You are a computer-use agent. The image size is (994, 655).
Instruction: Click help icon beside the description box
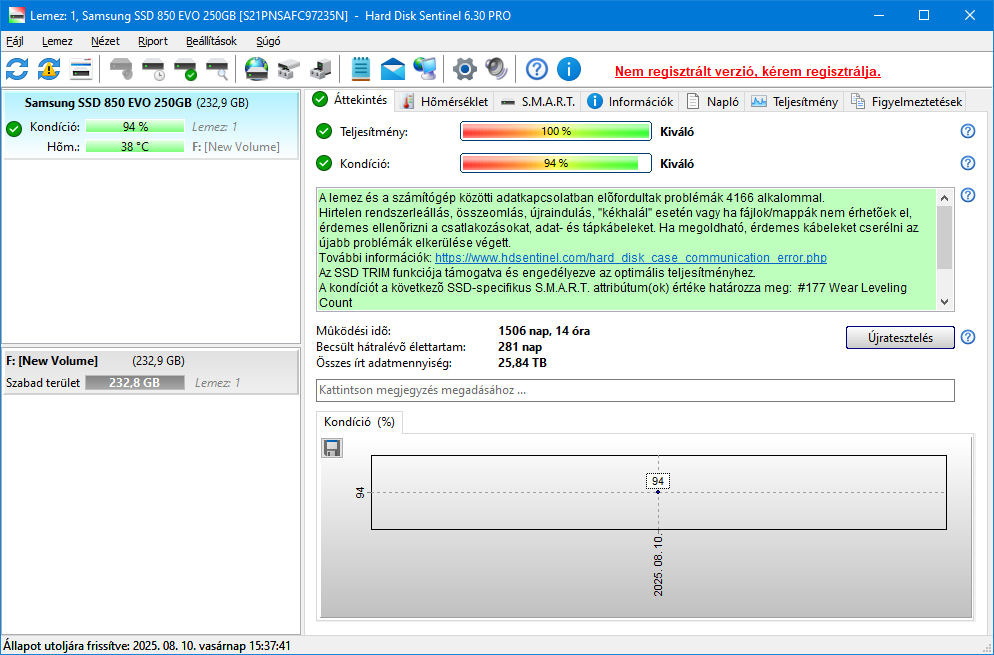pyautogui.click(x=967, y=195)
